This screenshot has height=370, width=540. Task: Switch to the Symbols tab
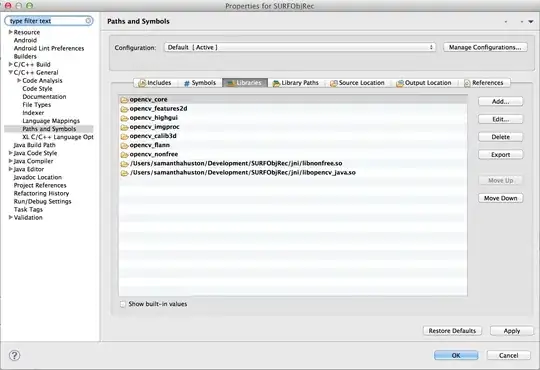coord(200,83)
